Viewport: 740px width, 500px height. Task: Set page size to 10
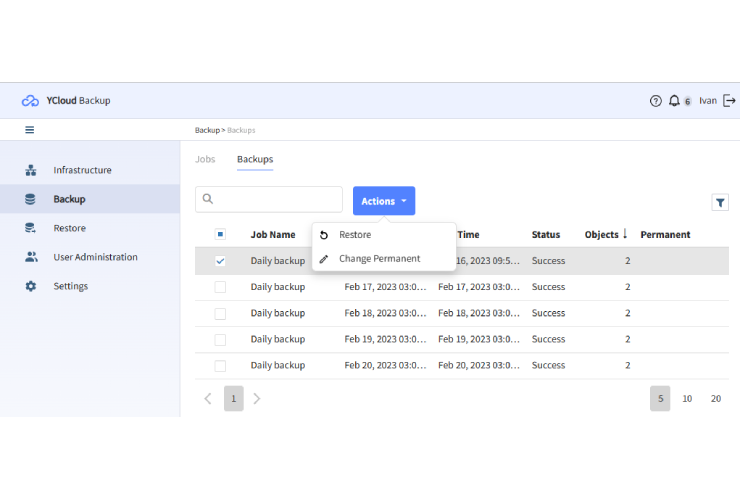(687, 399)
